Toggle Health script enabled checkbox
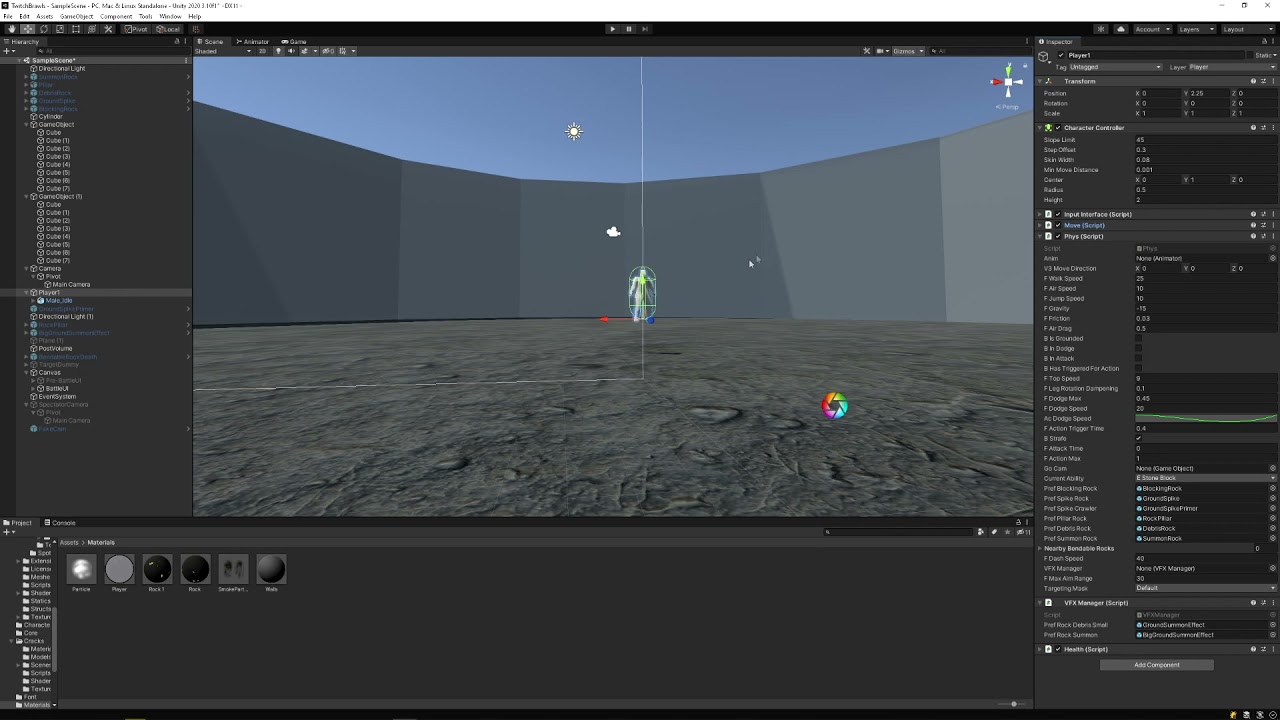Image resolution: width=1280 pixels, height=720 pixels. click(1058, 649)
